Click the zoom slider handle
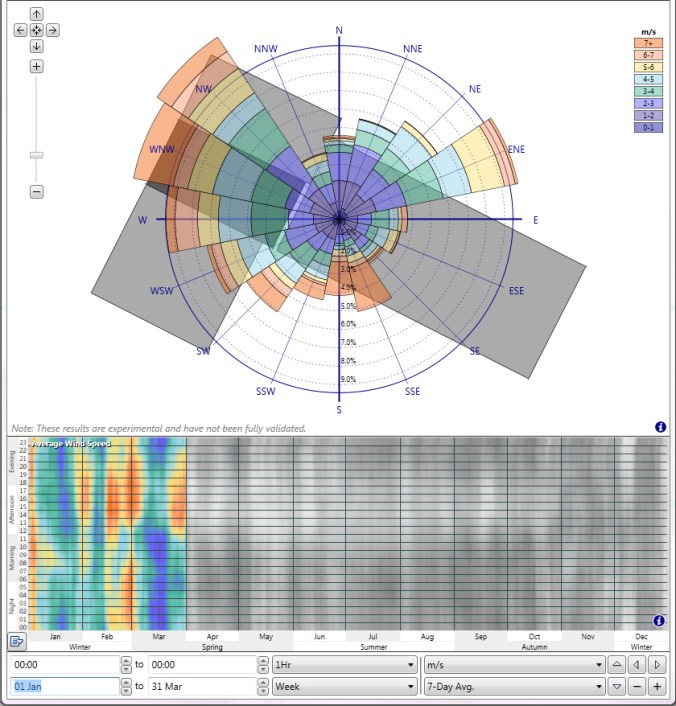The image size is (676, 706). [37, 155]
